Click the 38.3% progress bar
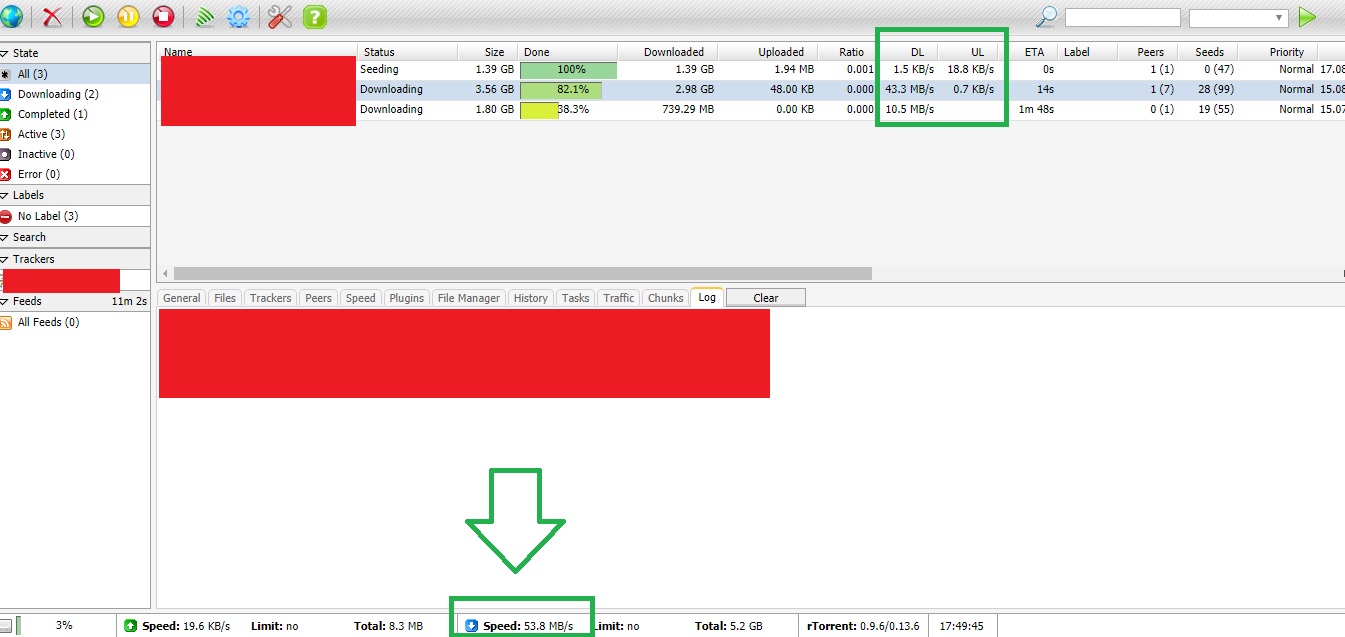 coord(568,110)
